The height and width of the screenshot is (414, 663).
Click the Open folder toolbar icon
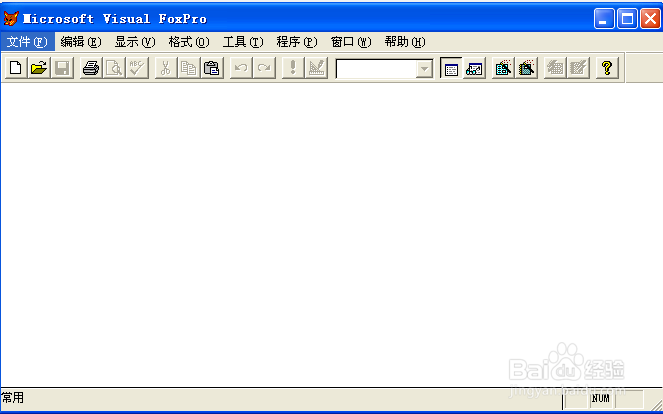(x=39, y=68)
